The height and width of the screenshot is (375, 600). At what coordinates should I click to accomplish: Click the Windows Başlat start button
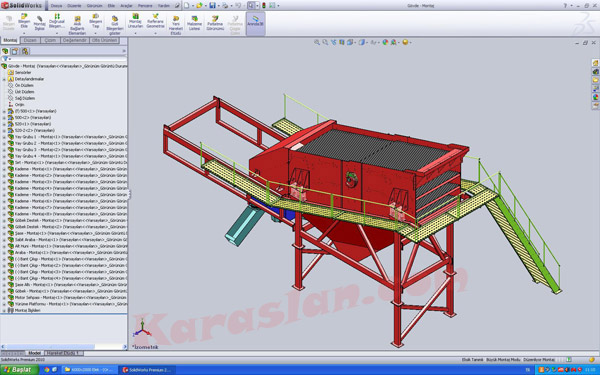pyautogui.click(x=19, y=370)
